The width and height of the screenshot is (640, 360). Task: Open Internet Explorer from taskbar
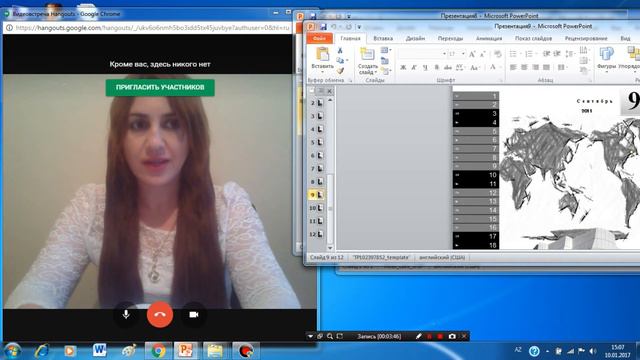point(41,351)
